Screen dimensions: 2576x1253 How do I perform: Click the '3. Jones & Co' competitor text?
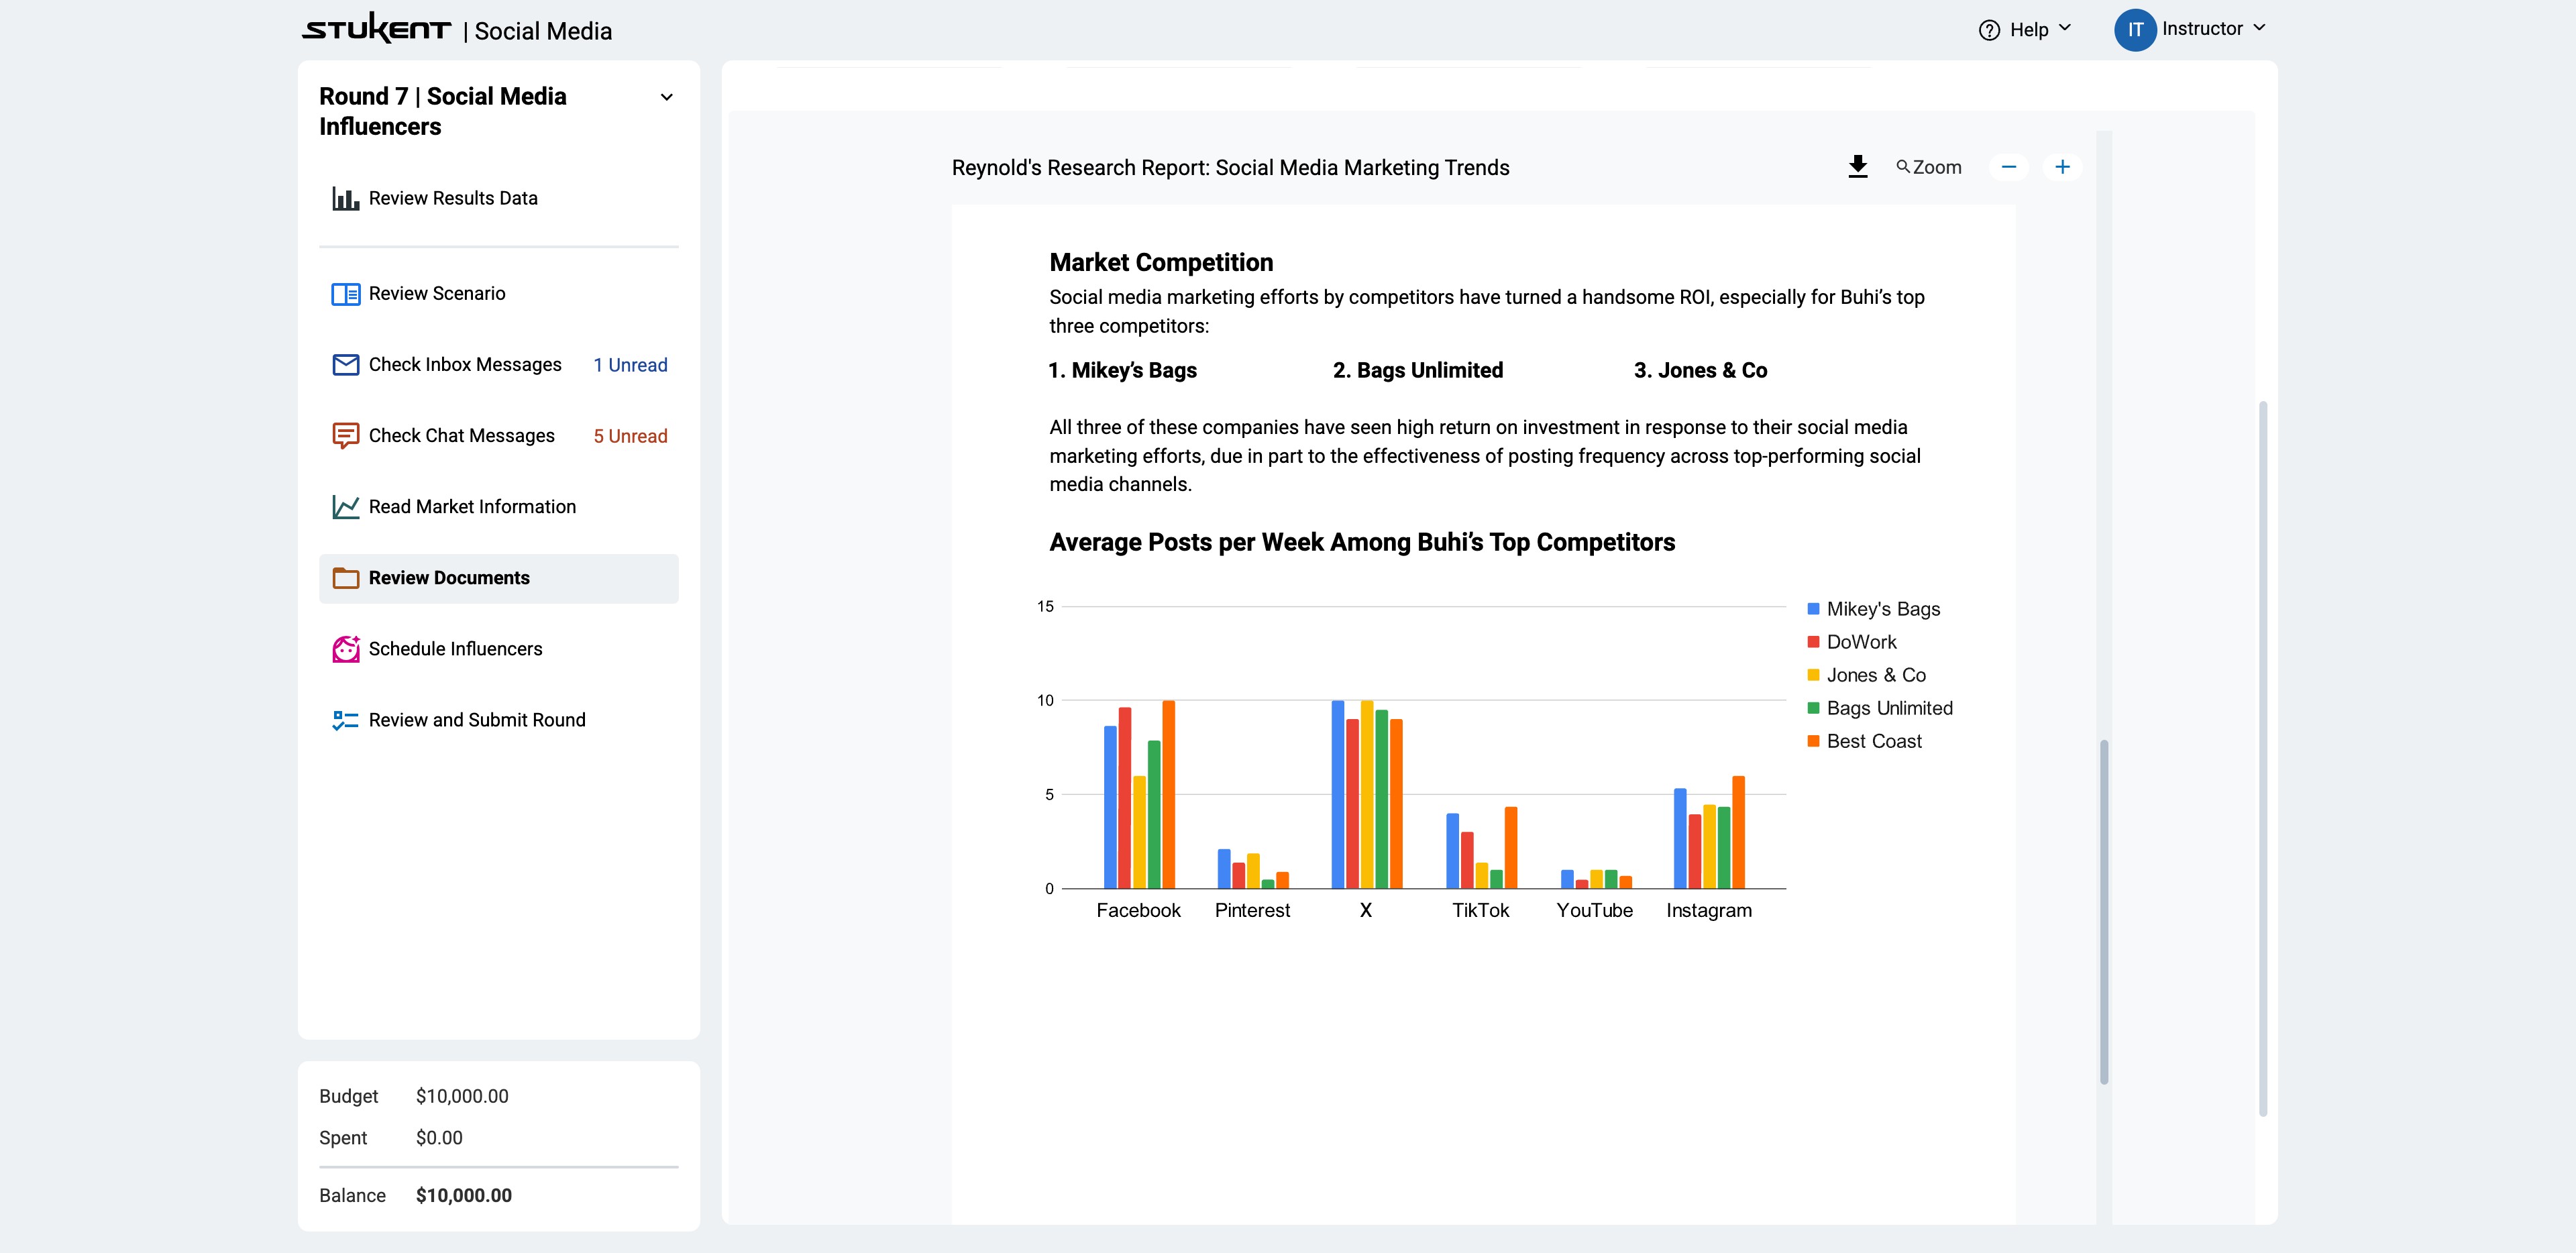(1700, 371)
